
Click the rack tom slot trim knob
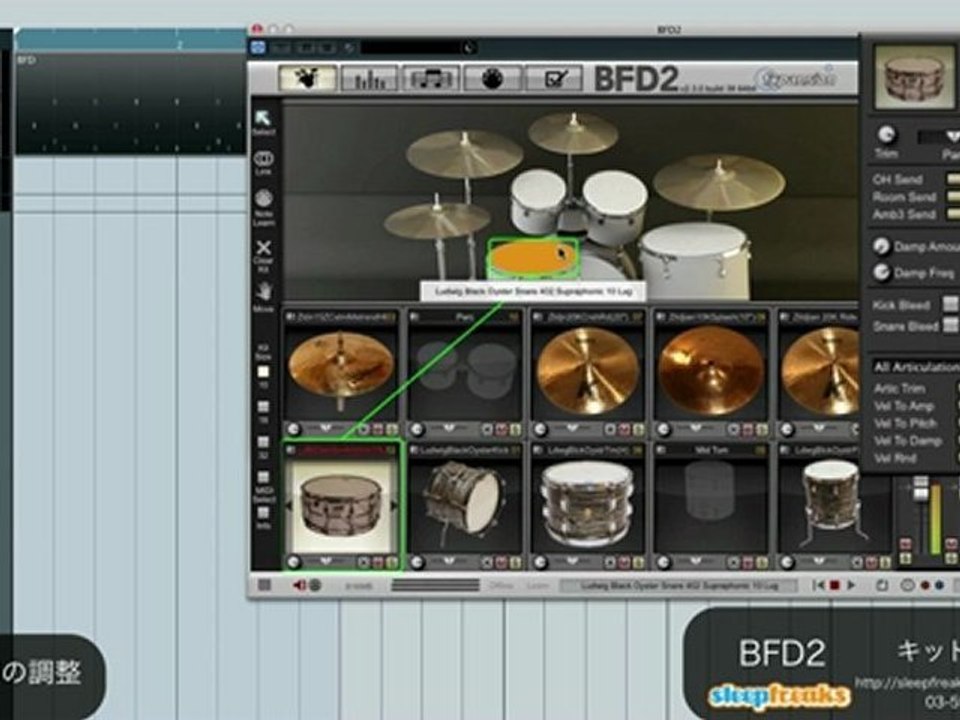[x=541, y=562]
